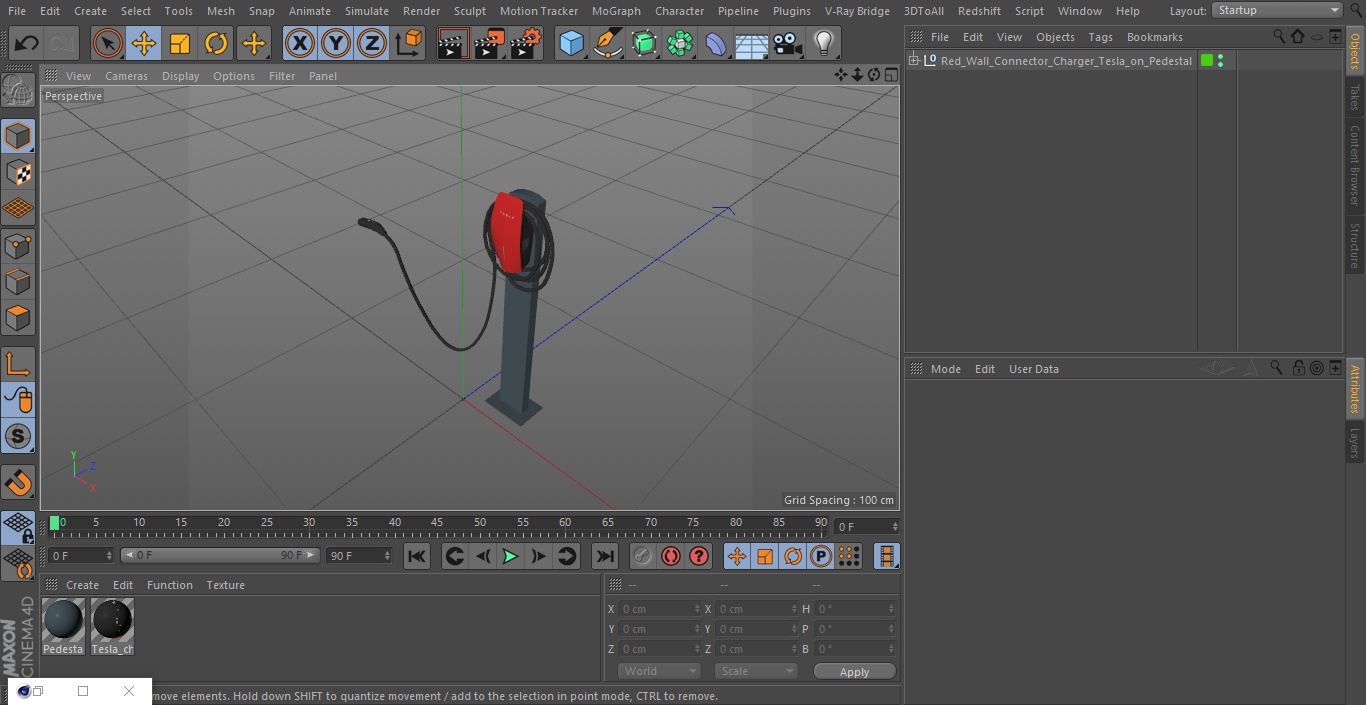Toggle autokeying record button
Image resolution: width=1366 pixels, height=705 pixels.
point(671,556)
